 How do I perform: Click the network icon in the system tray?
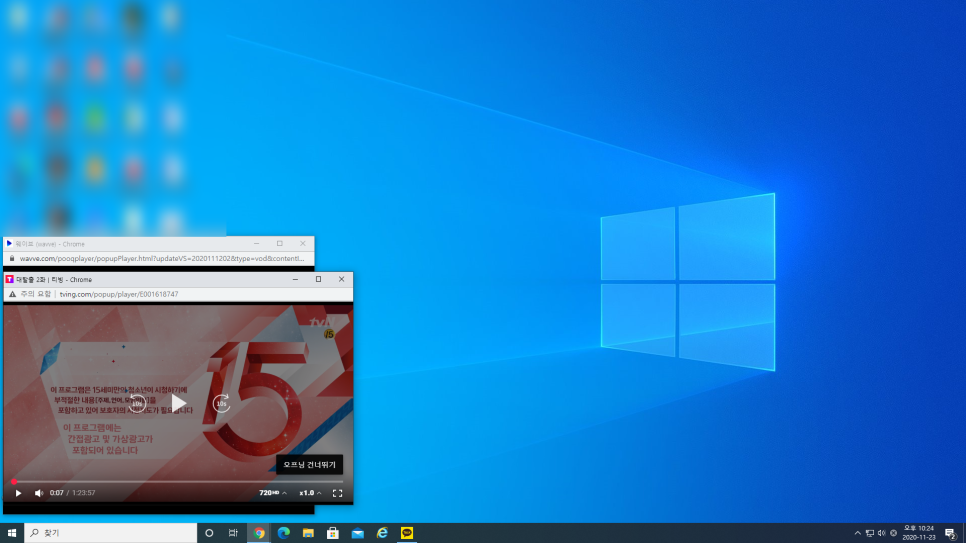pyautogui.click(x=869, y=533)
